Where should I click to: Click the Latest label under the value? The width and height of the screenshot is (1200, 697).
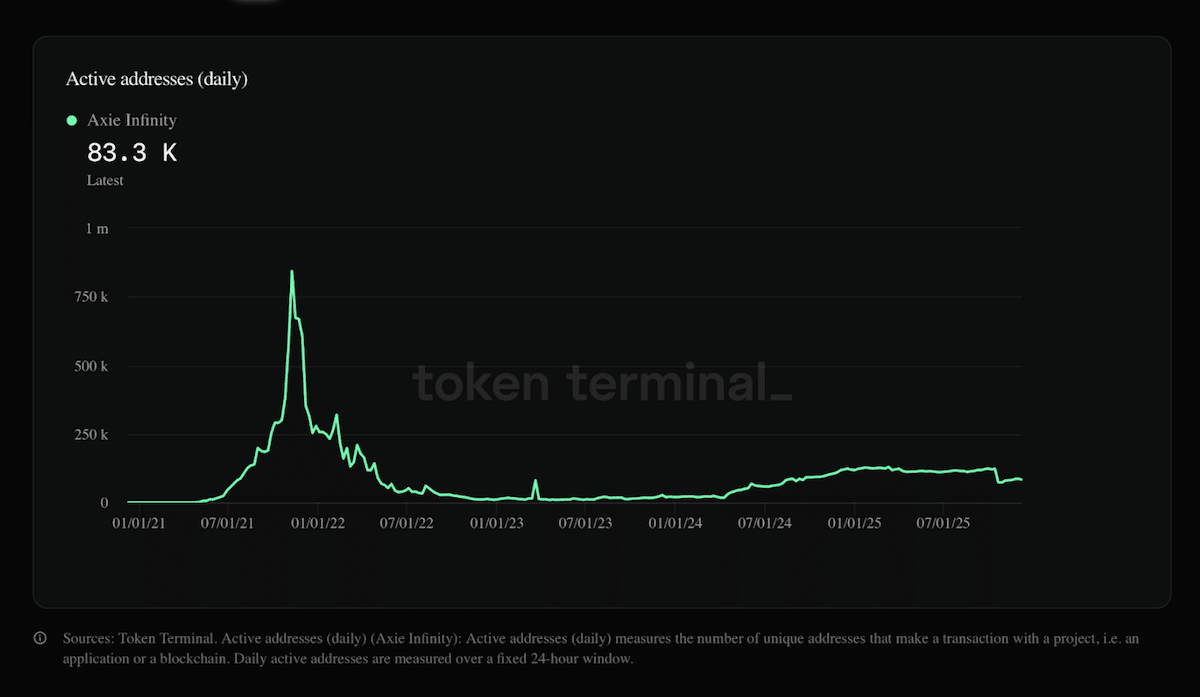[x=106, y=181]
